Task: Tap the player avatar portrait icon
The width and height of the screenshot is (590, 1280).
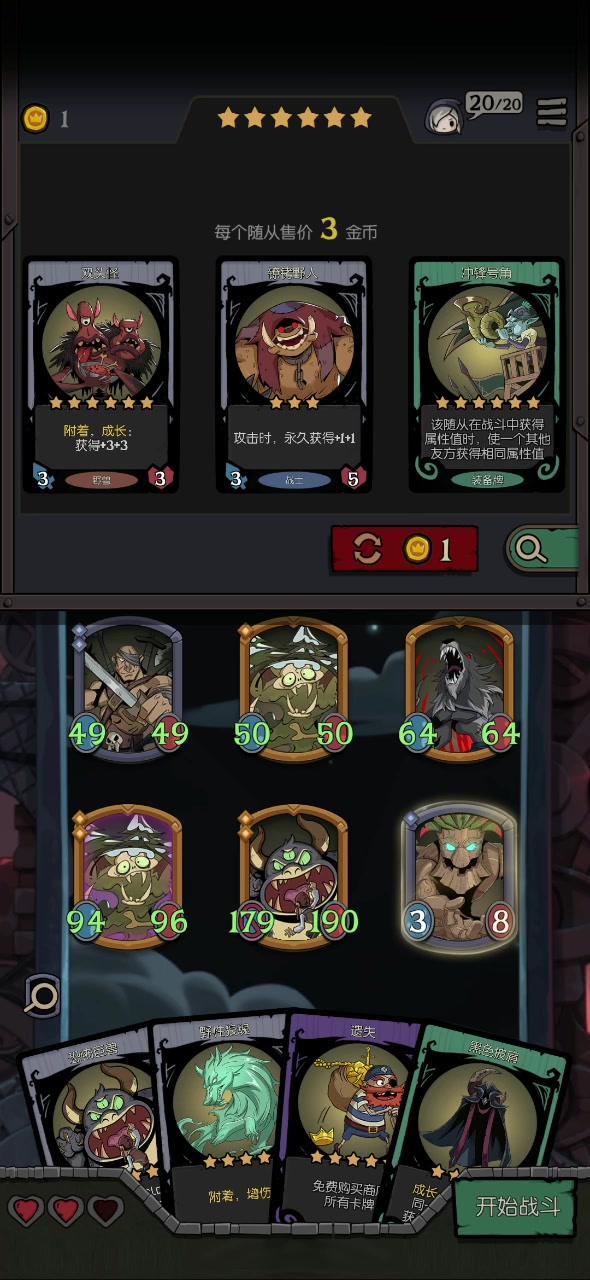Action: (x=446, y=117)
